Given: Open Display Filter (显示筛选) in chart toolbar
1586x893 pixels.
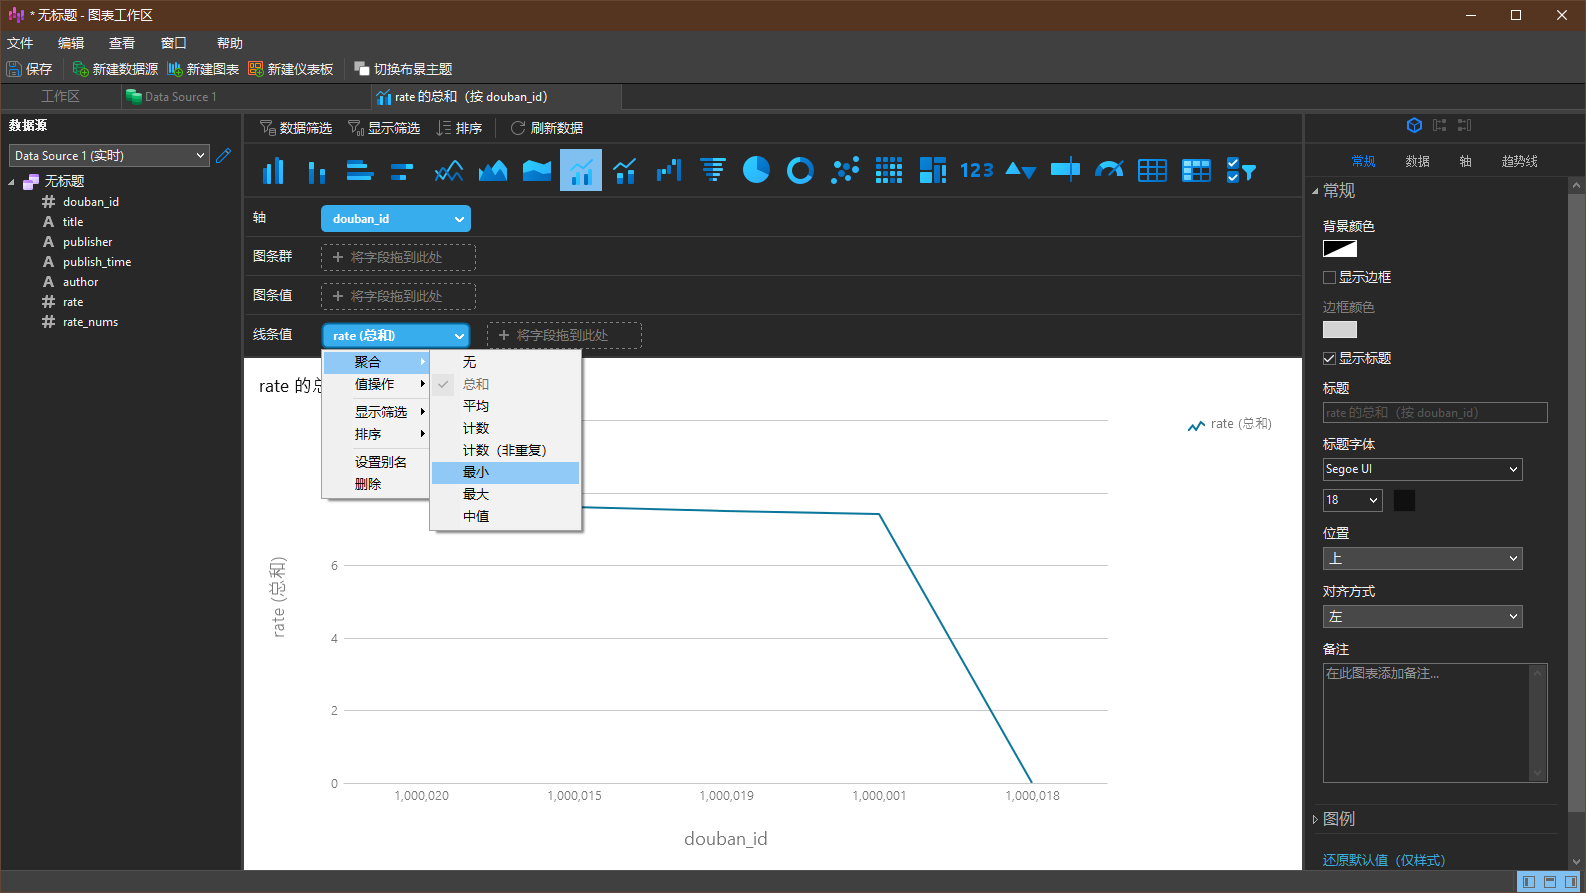Looking at the screenshot, I should click(384, 128).
